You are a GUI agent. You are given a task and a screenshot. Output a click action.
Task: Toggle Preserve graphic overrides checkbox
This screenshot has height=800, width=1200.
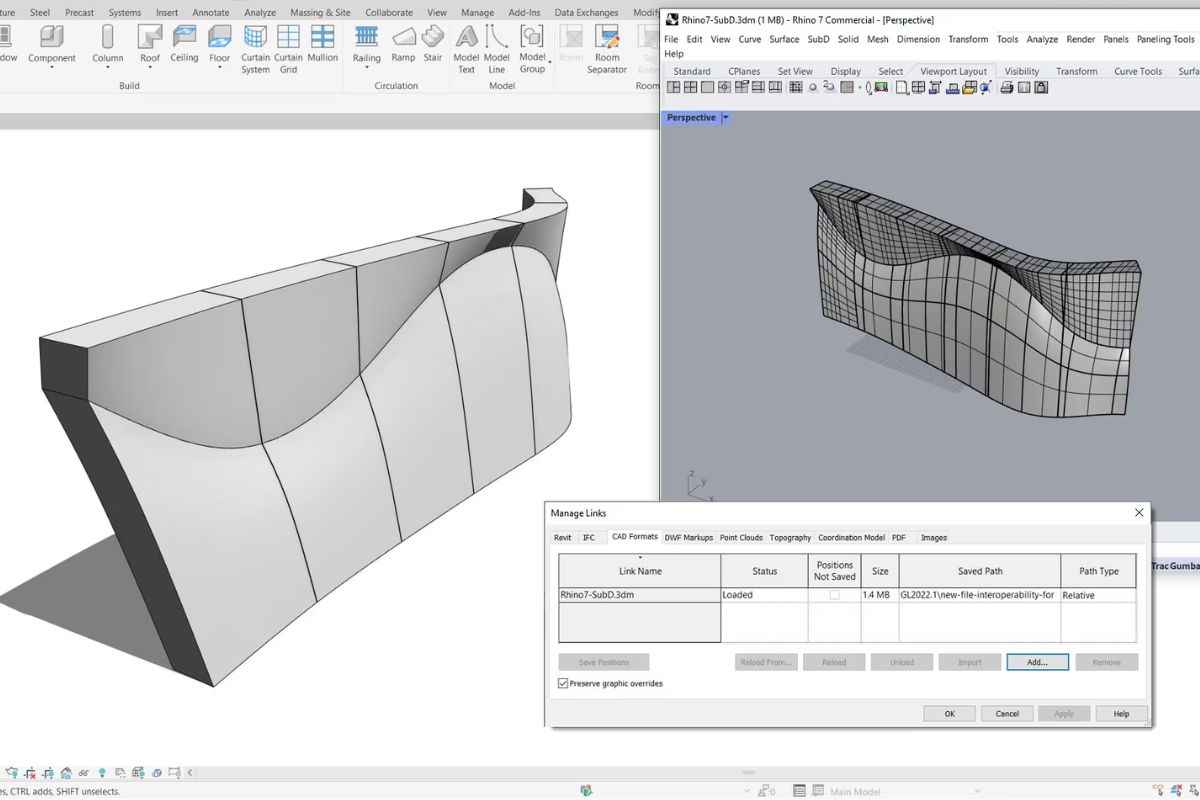pyautogui.click(x=563, y=684)
